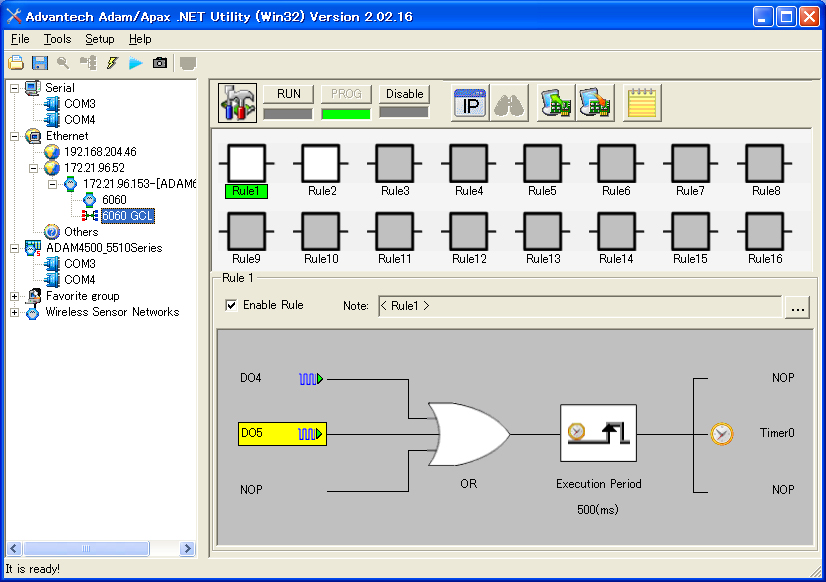Click the OR logic gate symbol
The height and width of the screenshot is (582, 826).
(468, 435)
